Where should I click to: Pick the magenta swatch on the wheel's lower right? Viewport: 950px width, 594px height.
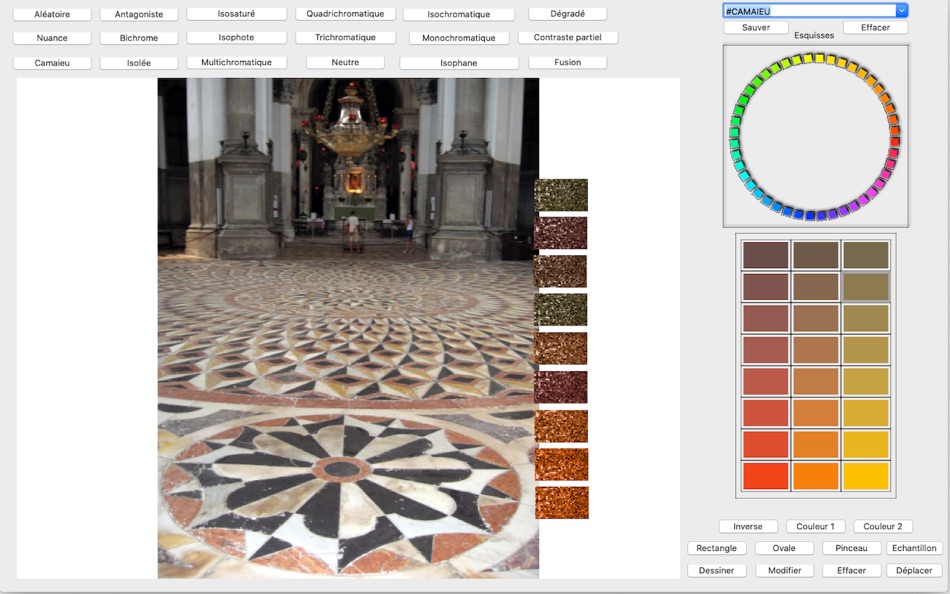point(872,193)
